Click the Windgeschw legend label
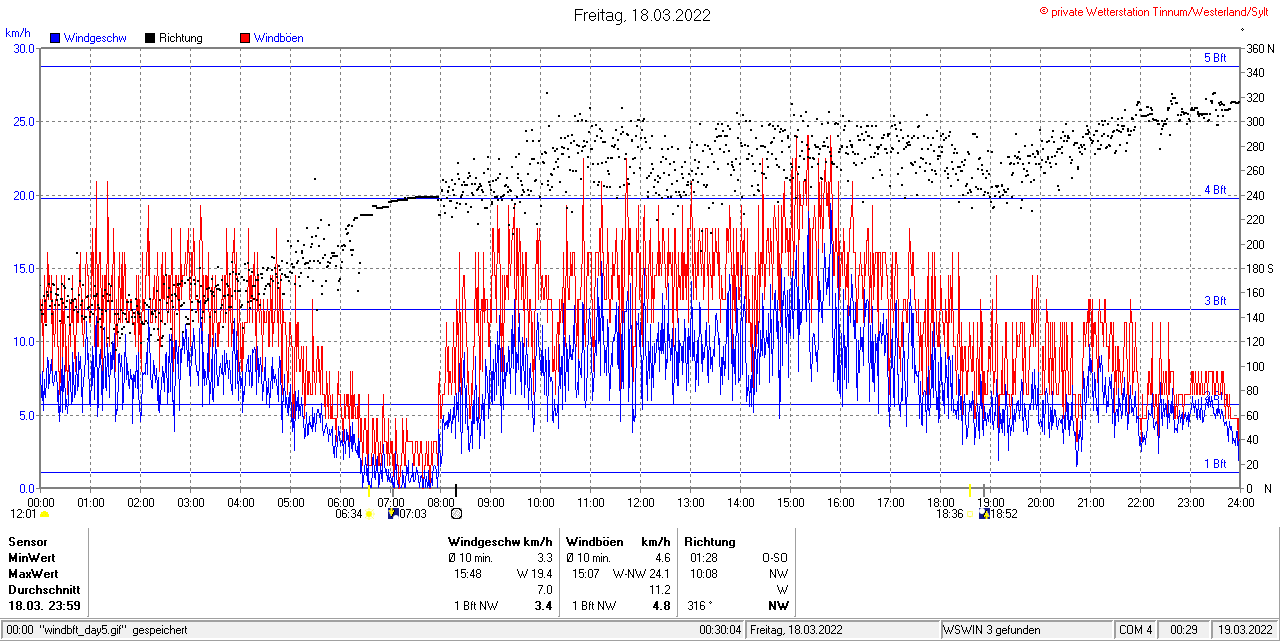This screenshot has width=1280, height=641. tap(95, 38)
